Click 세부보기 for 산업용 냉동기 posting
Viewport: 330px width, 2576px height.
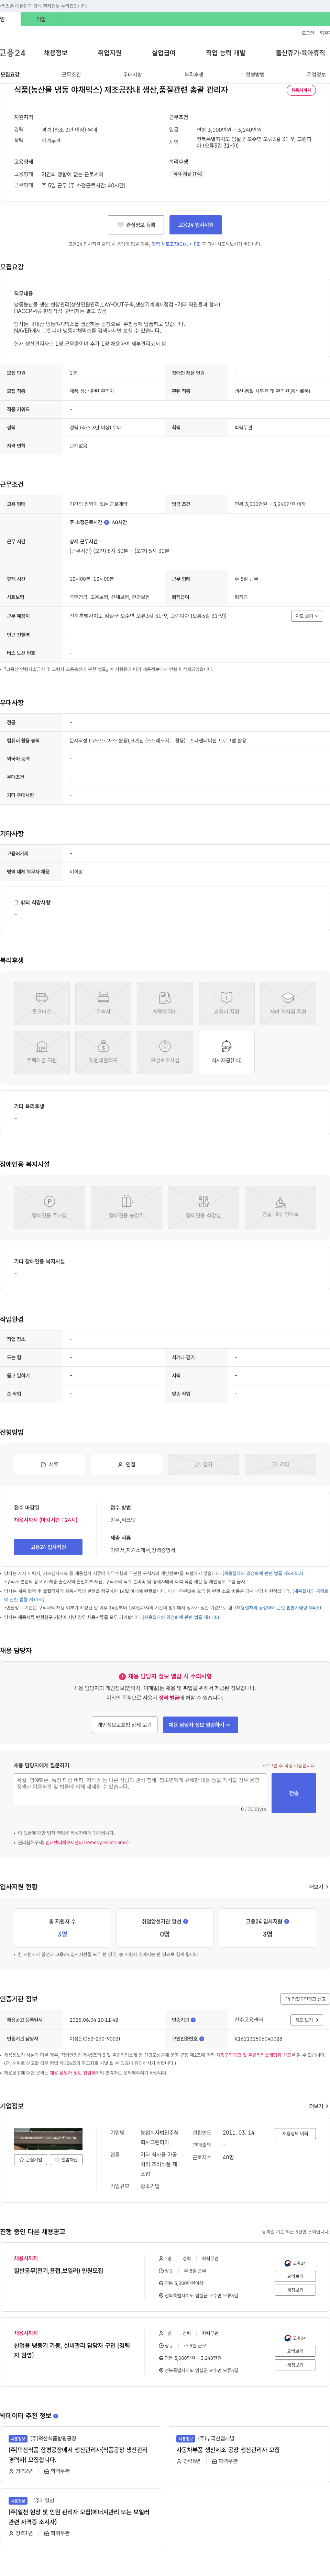pos(295,2365)
